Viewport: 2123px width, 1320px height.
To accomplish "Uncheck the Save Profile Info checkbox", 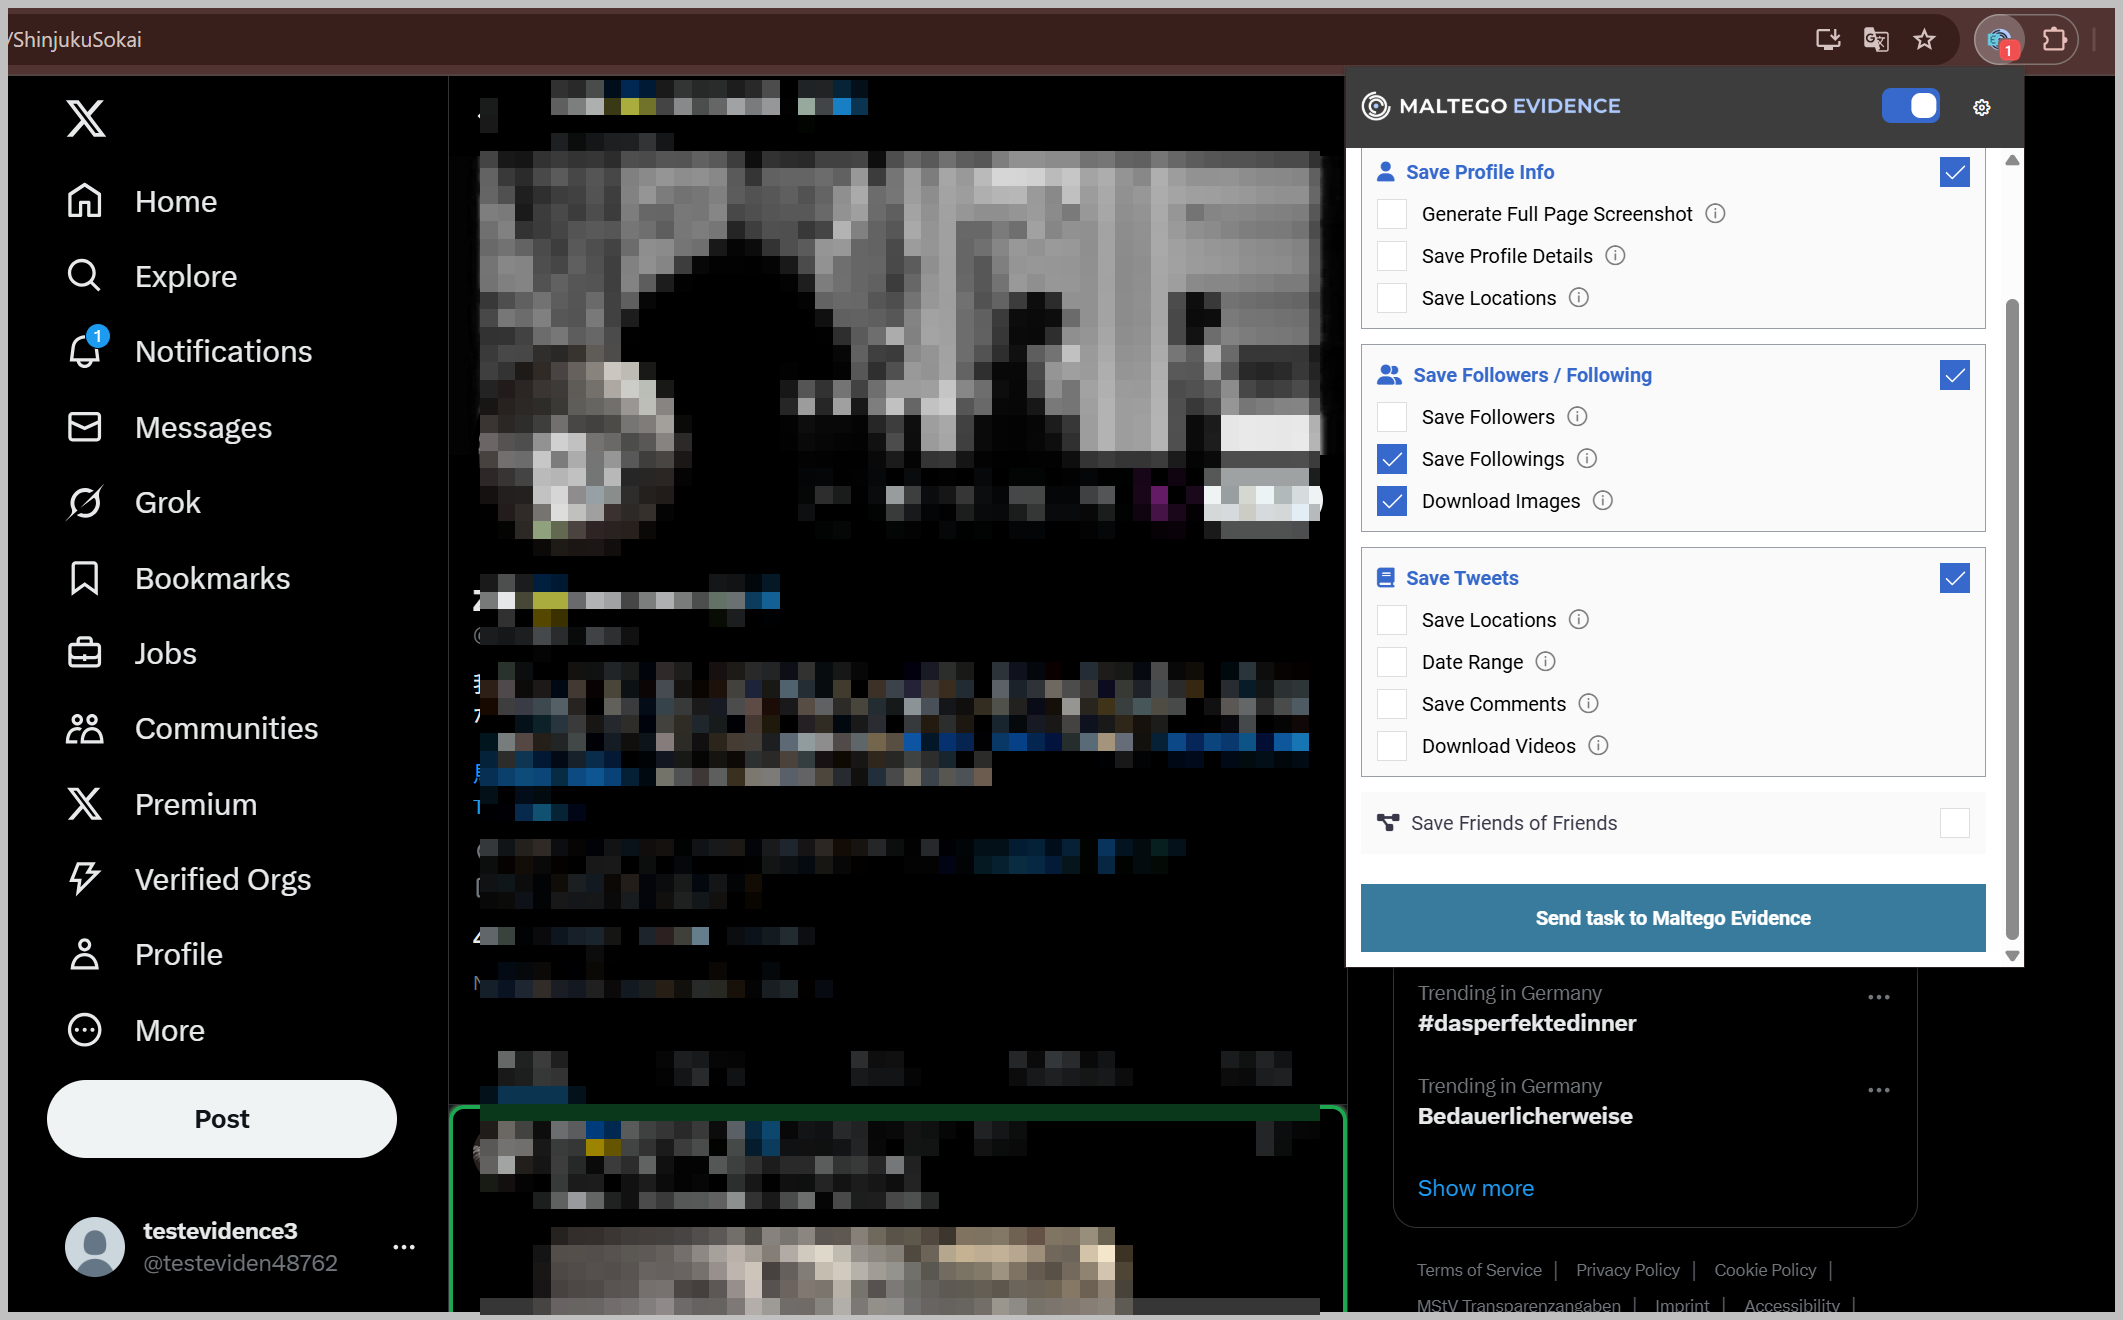I will pos(1955,172).
